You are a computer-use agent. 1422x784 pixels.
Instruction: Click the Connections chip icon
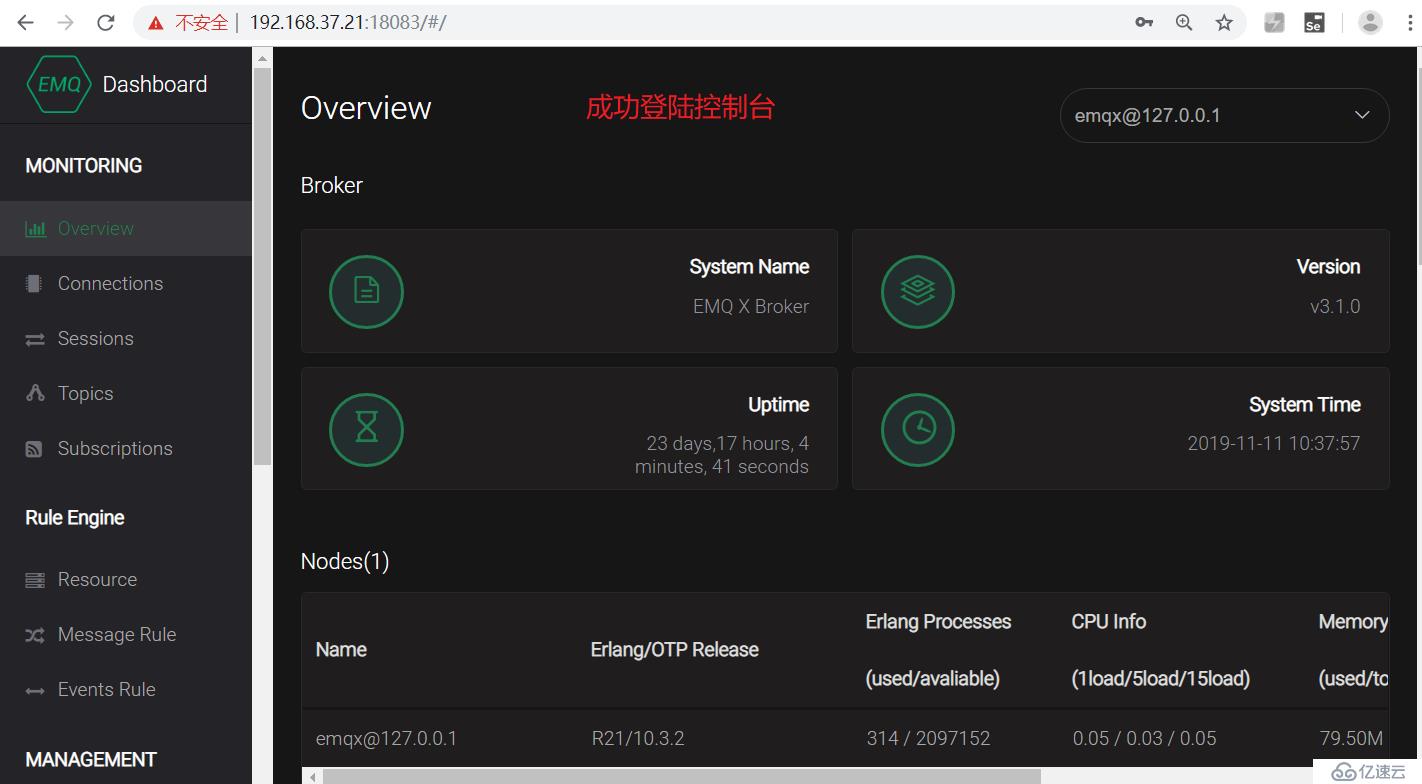pos(34,284)
